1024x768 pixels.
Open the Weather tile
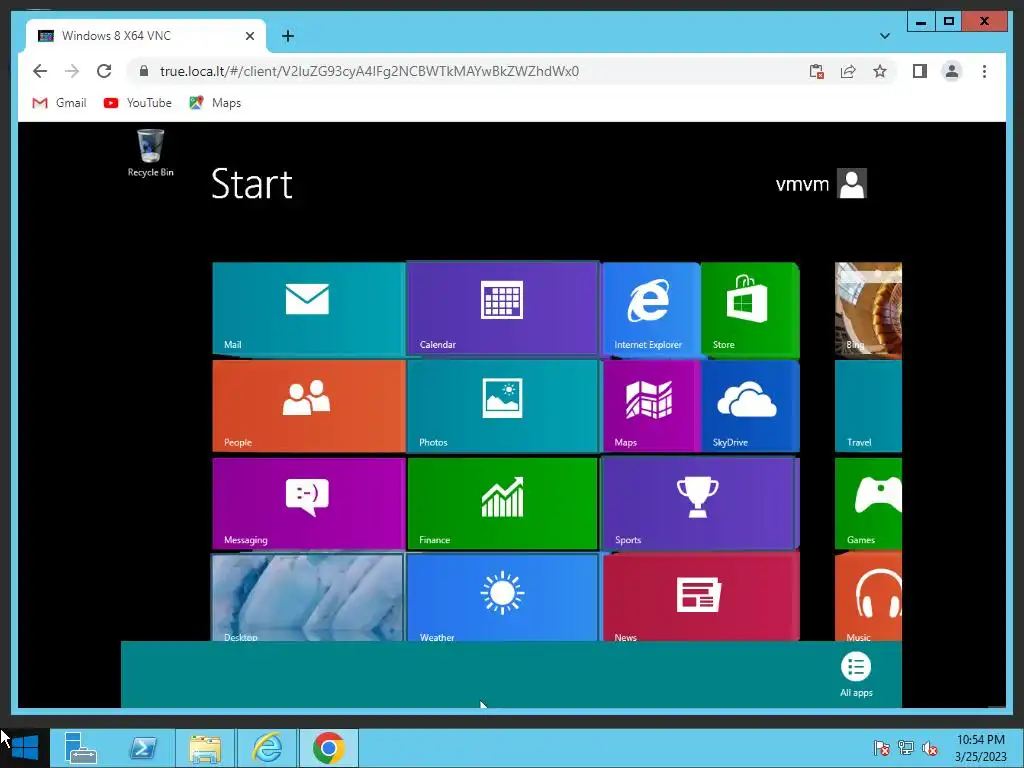(x=502, y=598)
